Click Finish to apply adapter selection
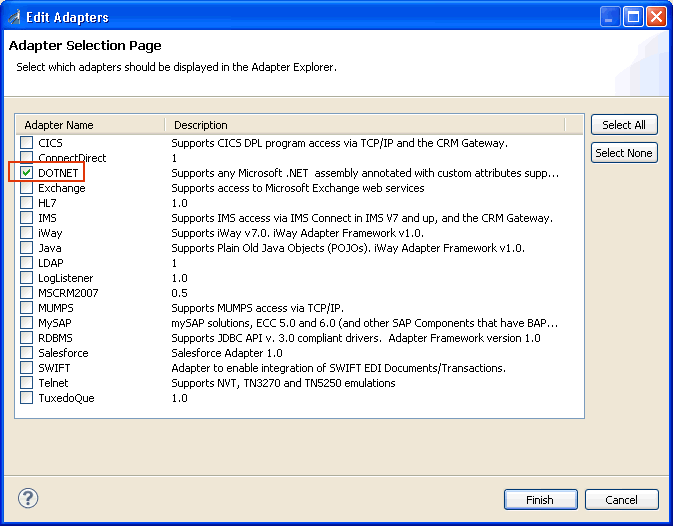This screenshot has height=526, width=673. pos(540,500)
